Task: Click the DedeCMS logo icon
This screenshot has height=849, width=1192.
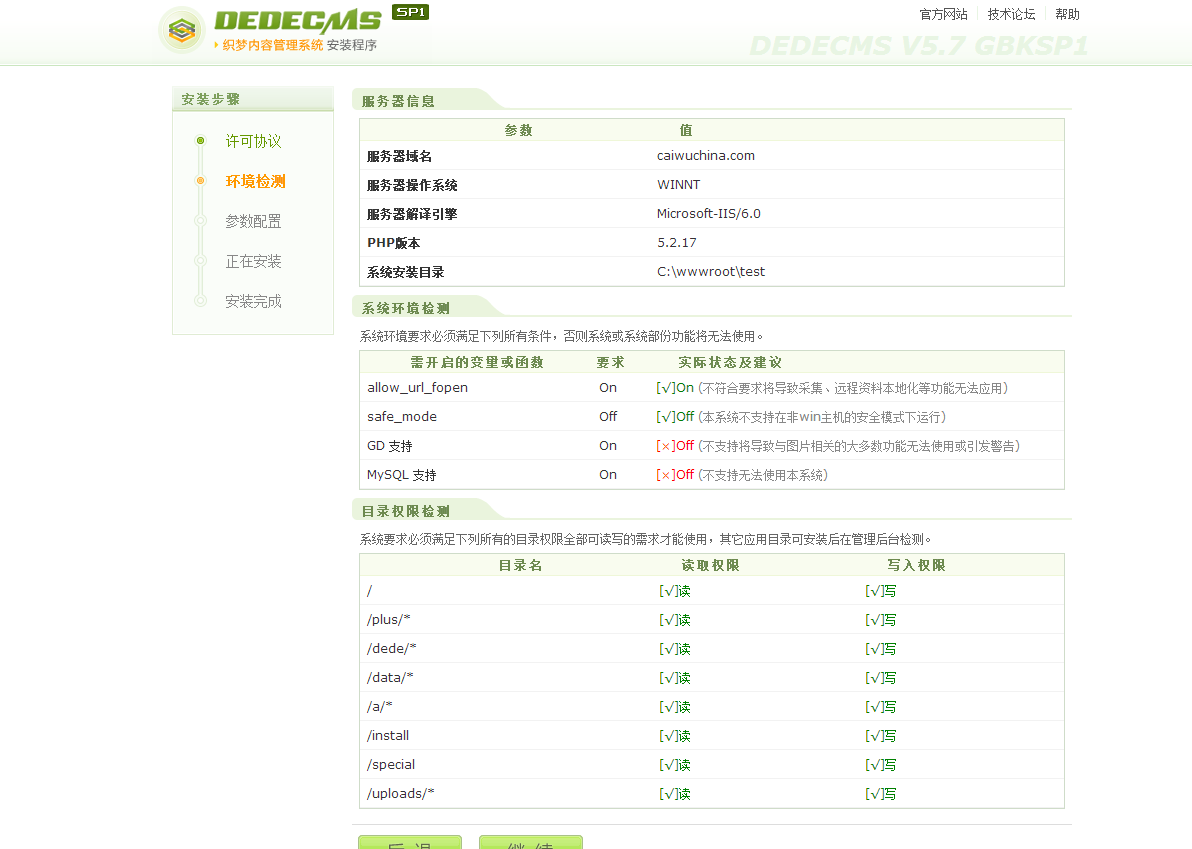Action: (181, 30)
